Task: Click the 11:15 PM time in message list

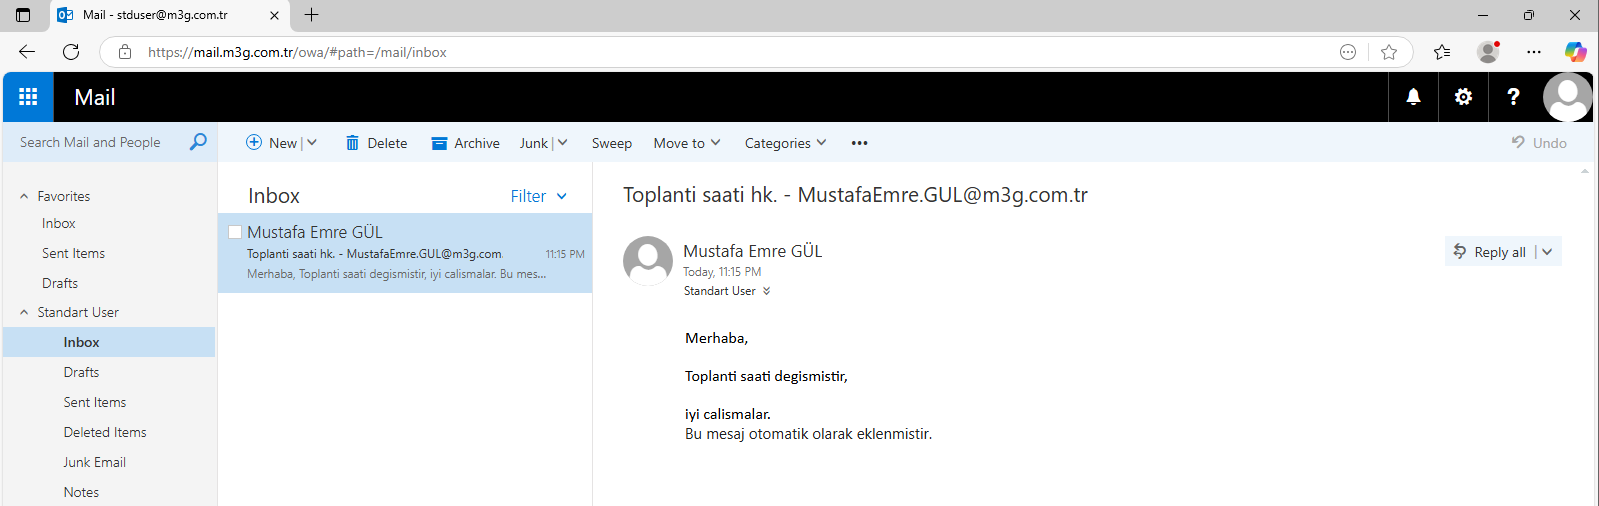Action: click(x=565, y=254)
